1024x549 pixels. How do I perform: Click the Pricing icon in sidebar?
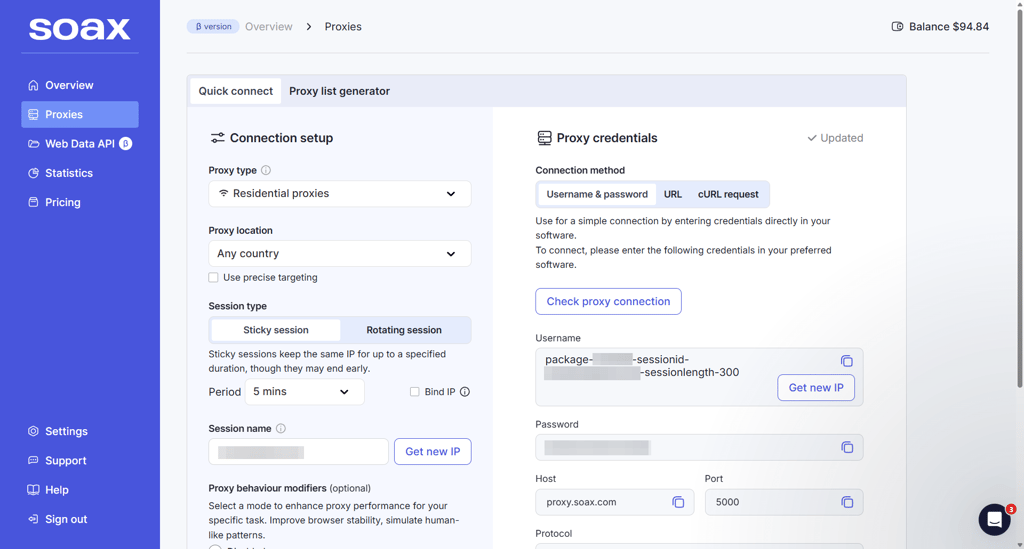click(33, 202)
